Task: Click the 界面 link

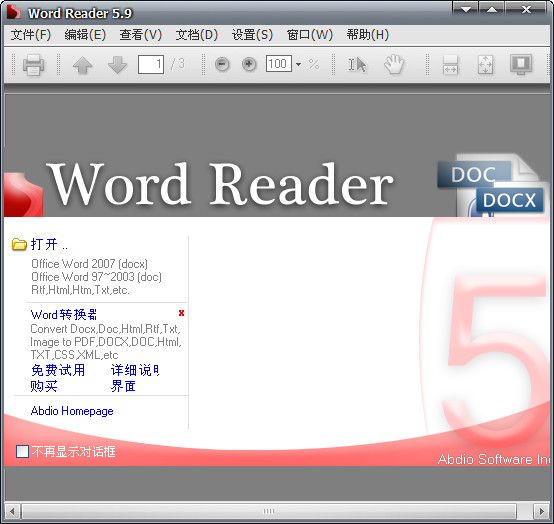Action: tap(123, 386)
